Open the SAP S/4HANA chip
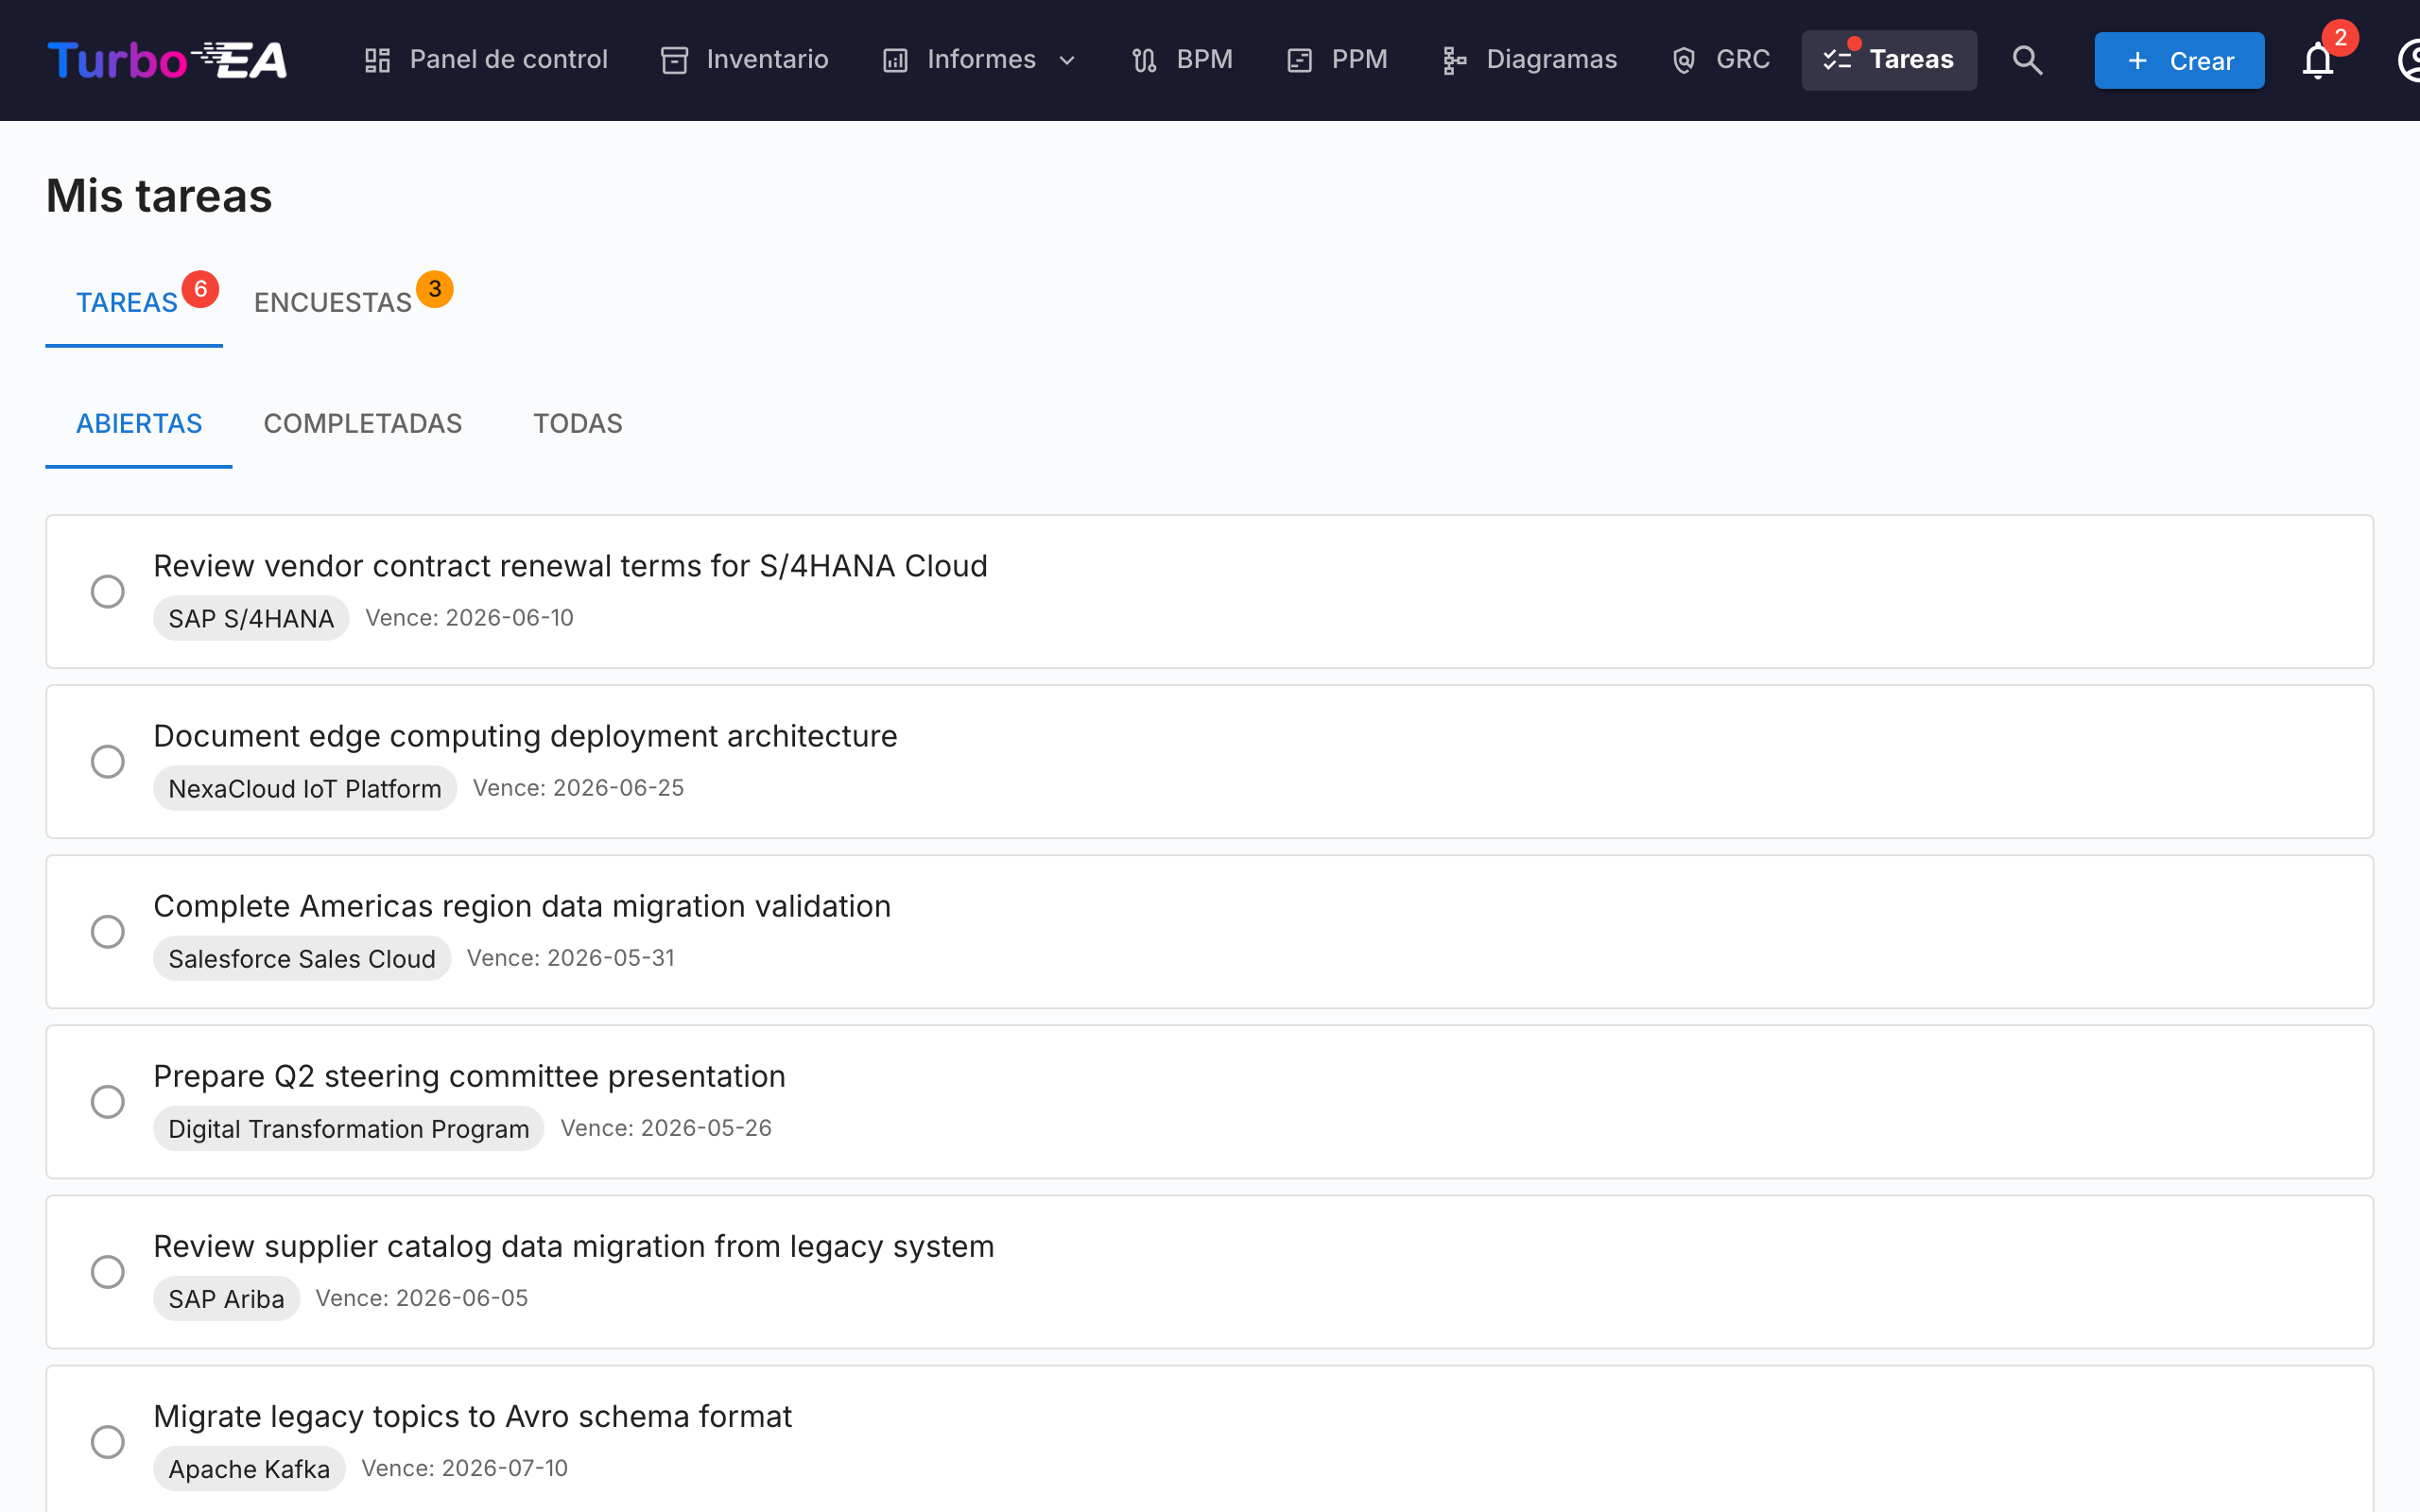The width and height of the screenshot is (2420, 1512). (251, 618)
